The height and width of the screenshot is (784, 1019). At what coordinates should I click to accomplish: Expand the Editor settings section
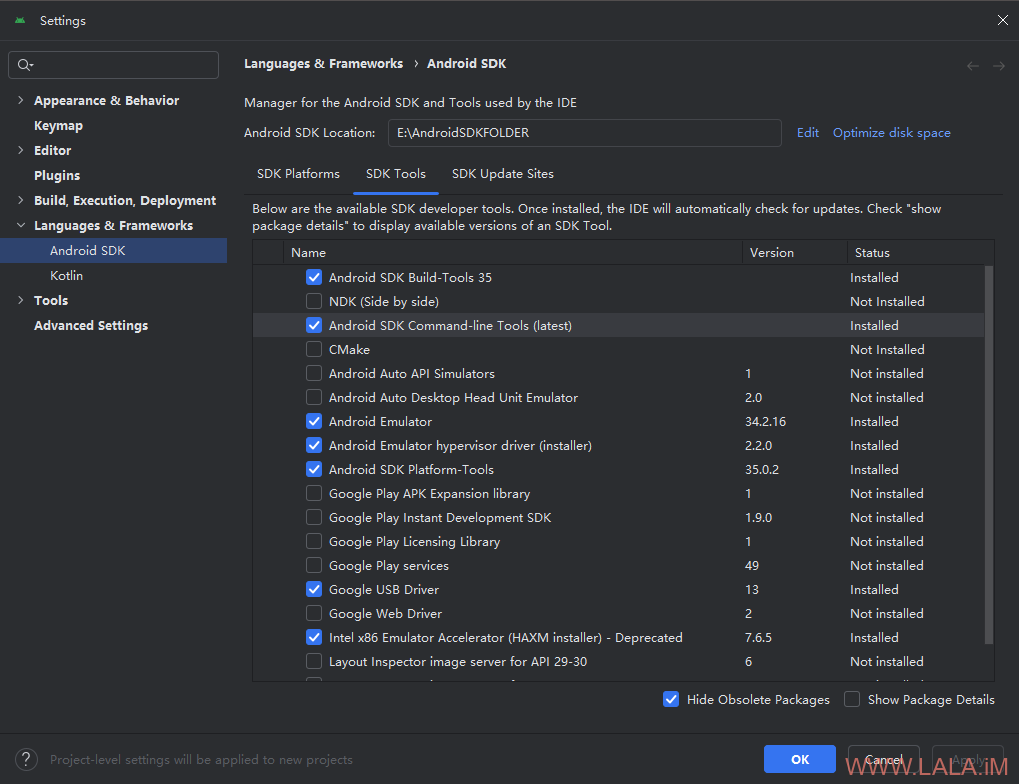[21, 150]
